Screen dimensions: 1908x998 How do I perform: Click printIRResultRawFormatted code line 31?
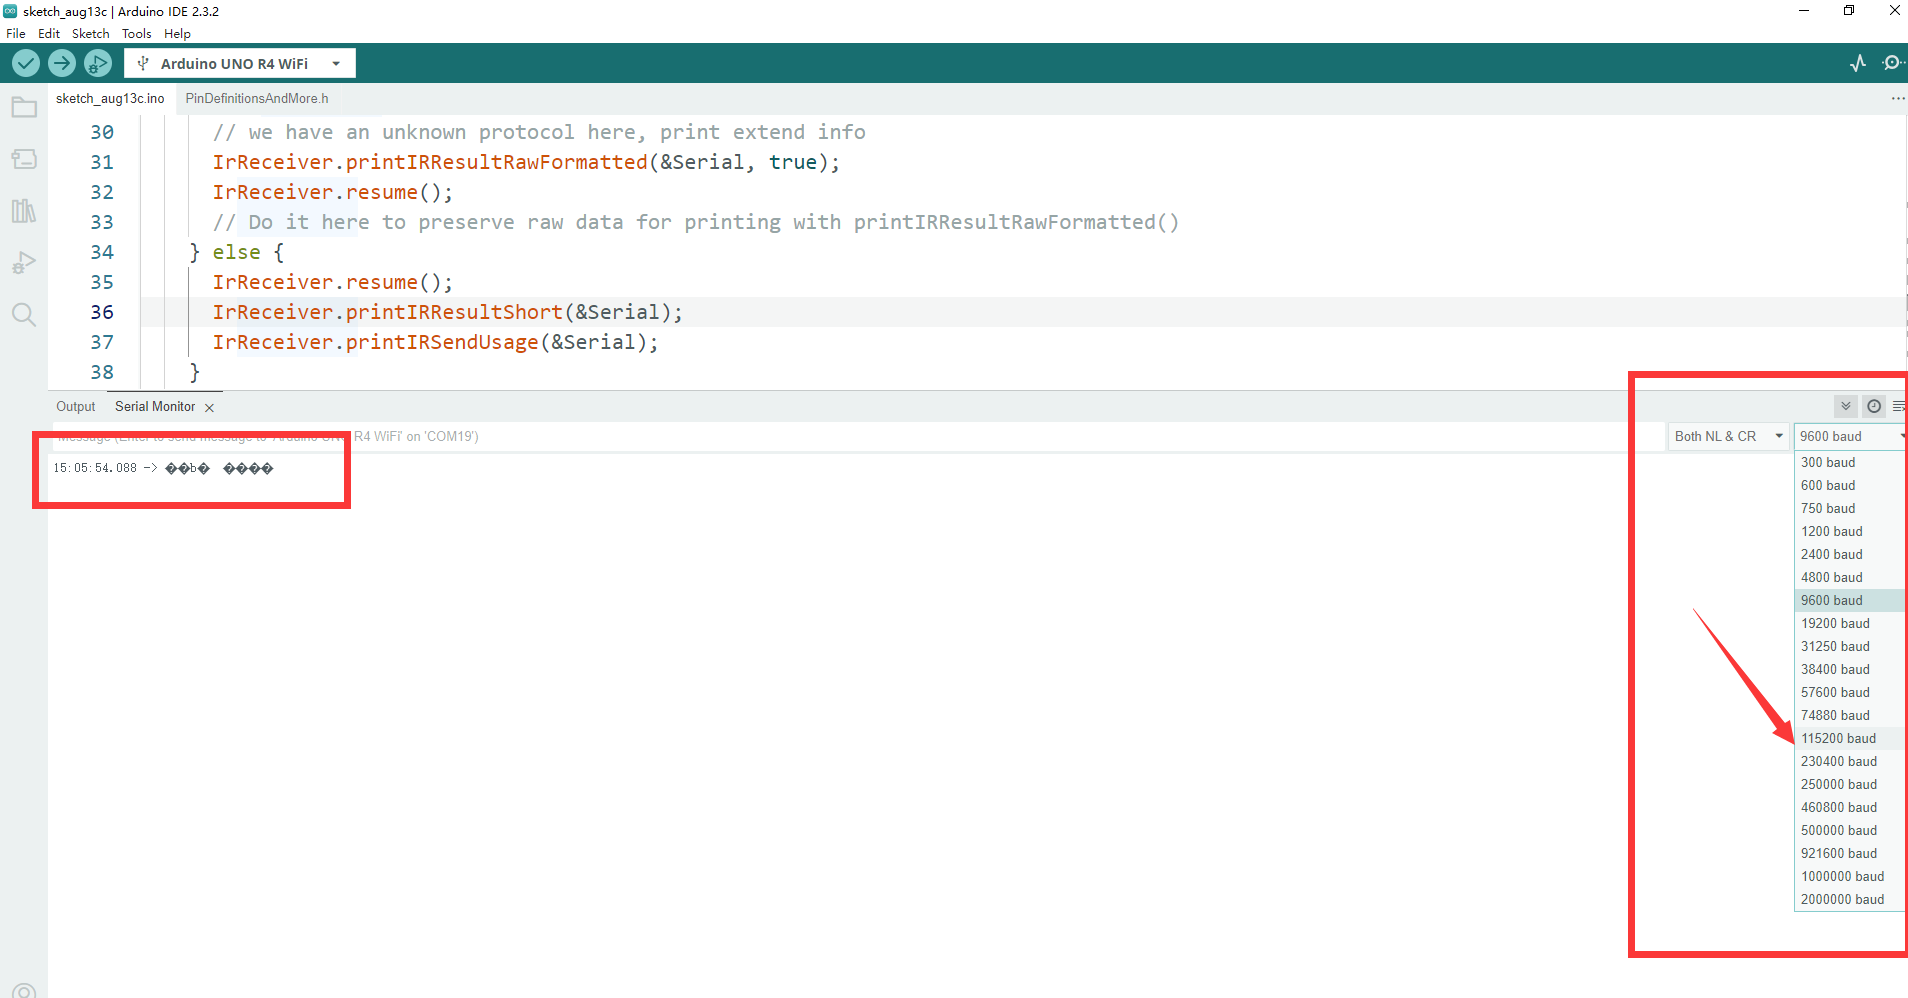(526, 162)
